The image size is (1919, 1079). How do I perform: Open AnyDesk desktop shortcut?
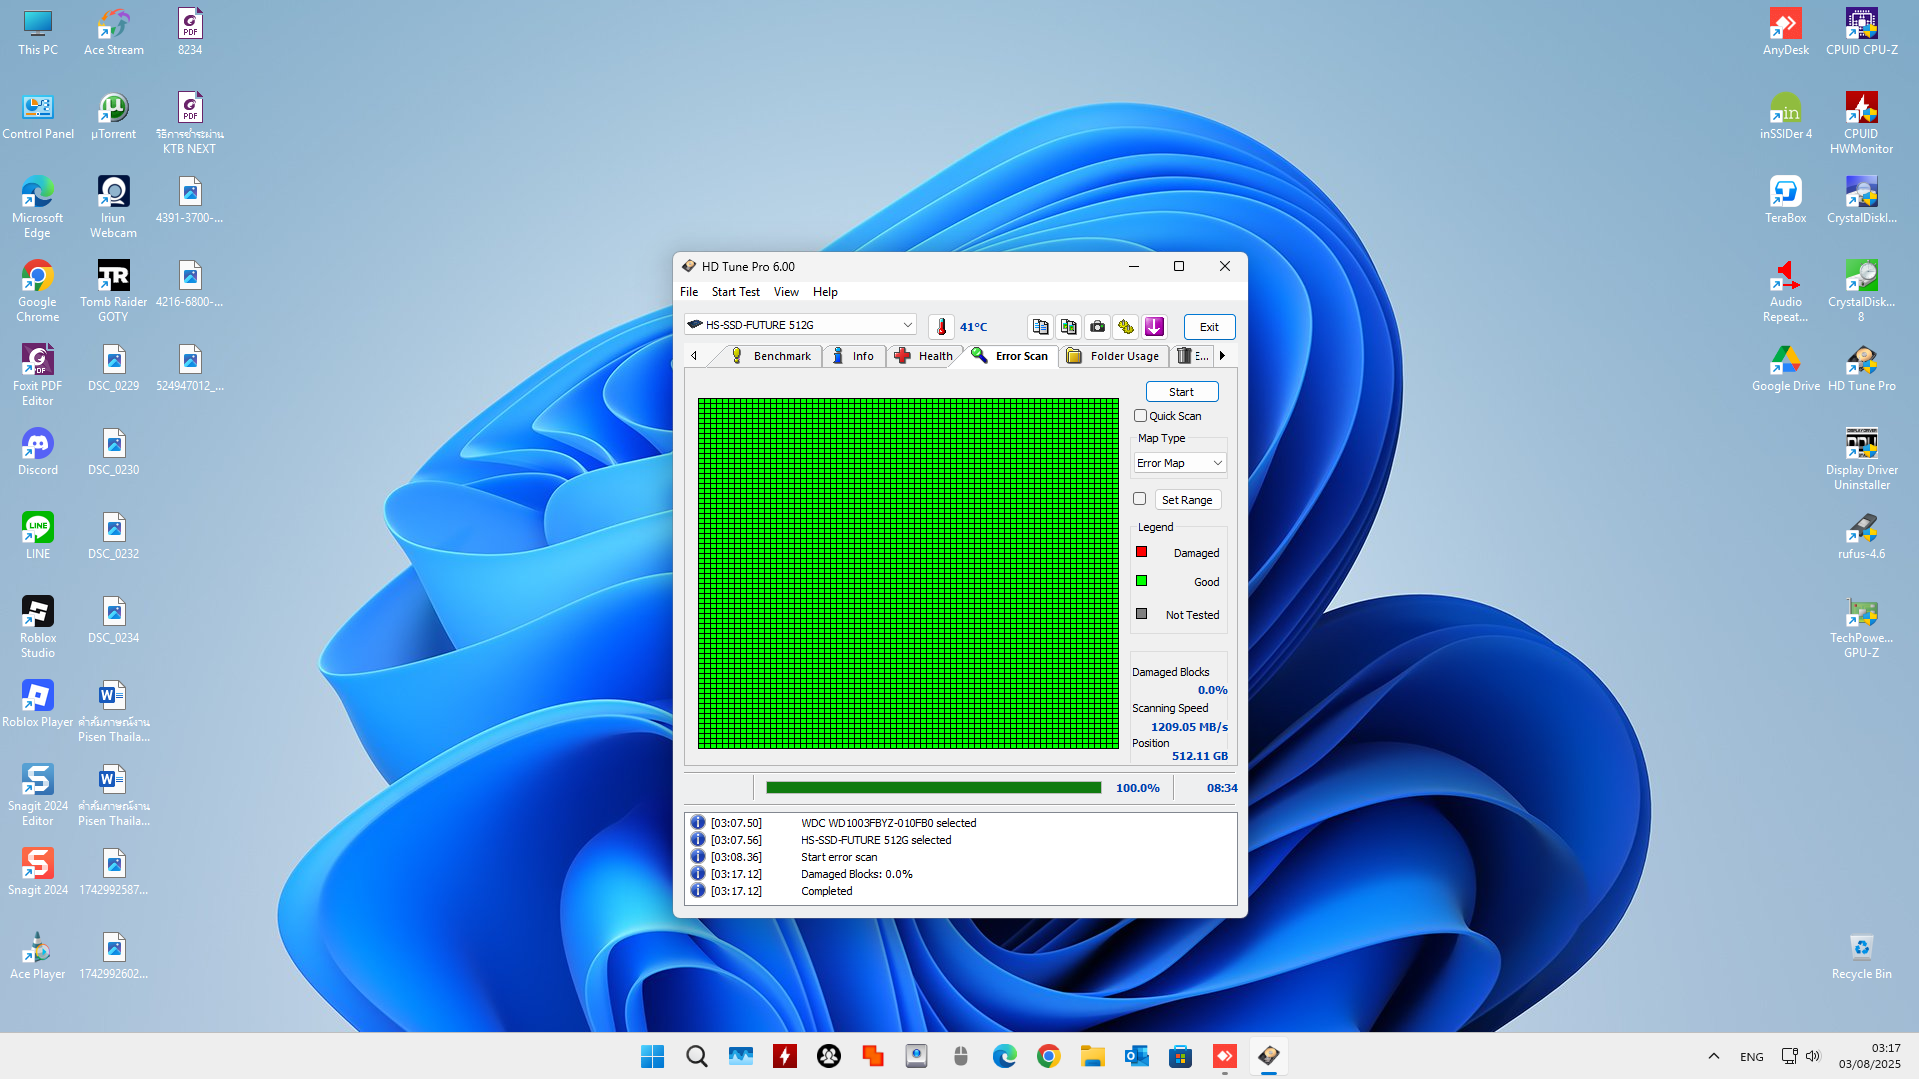(x=1785, y=32)
